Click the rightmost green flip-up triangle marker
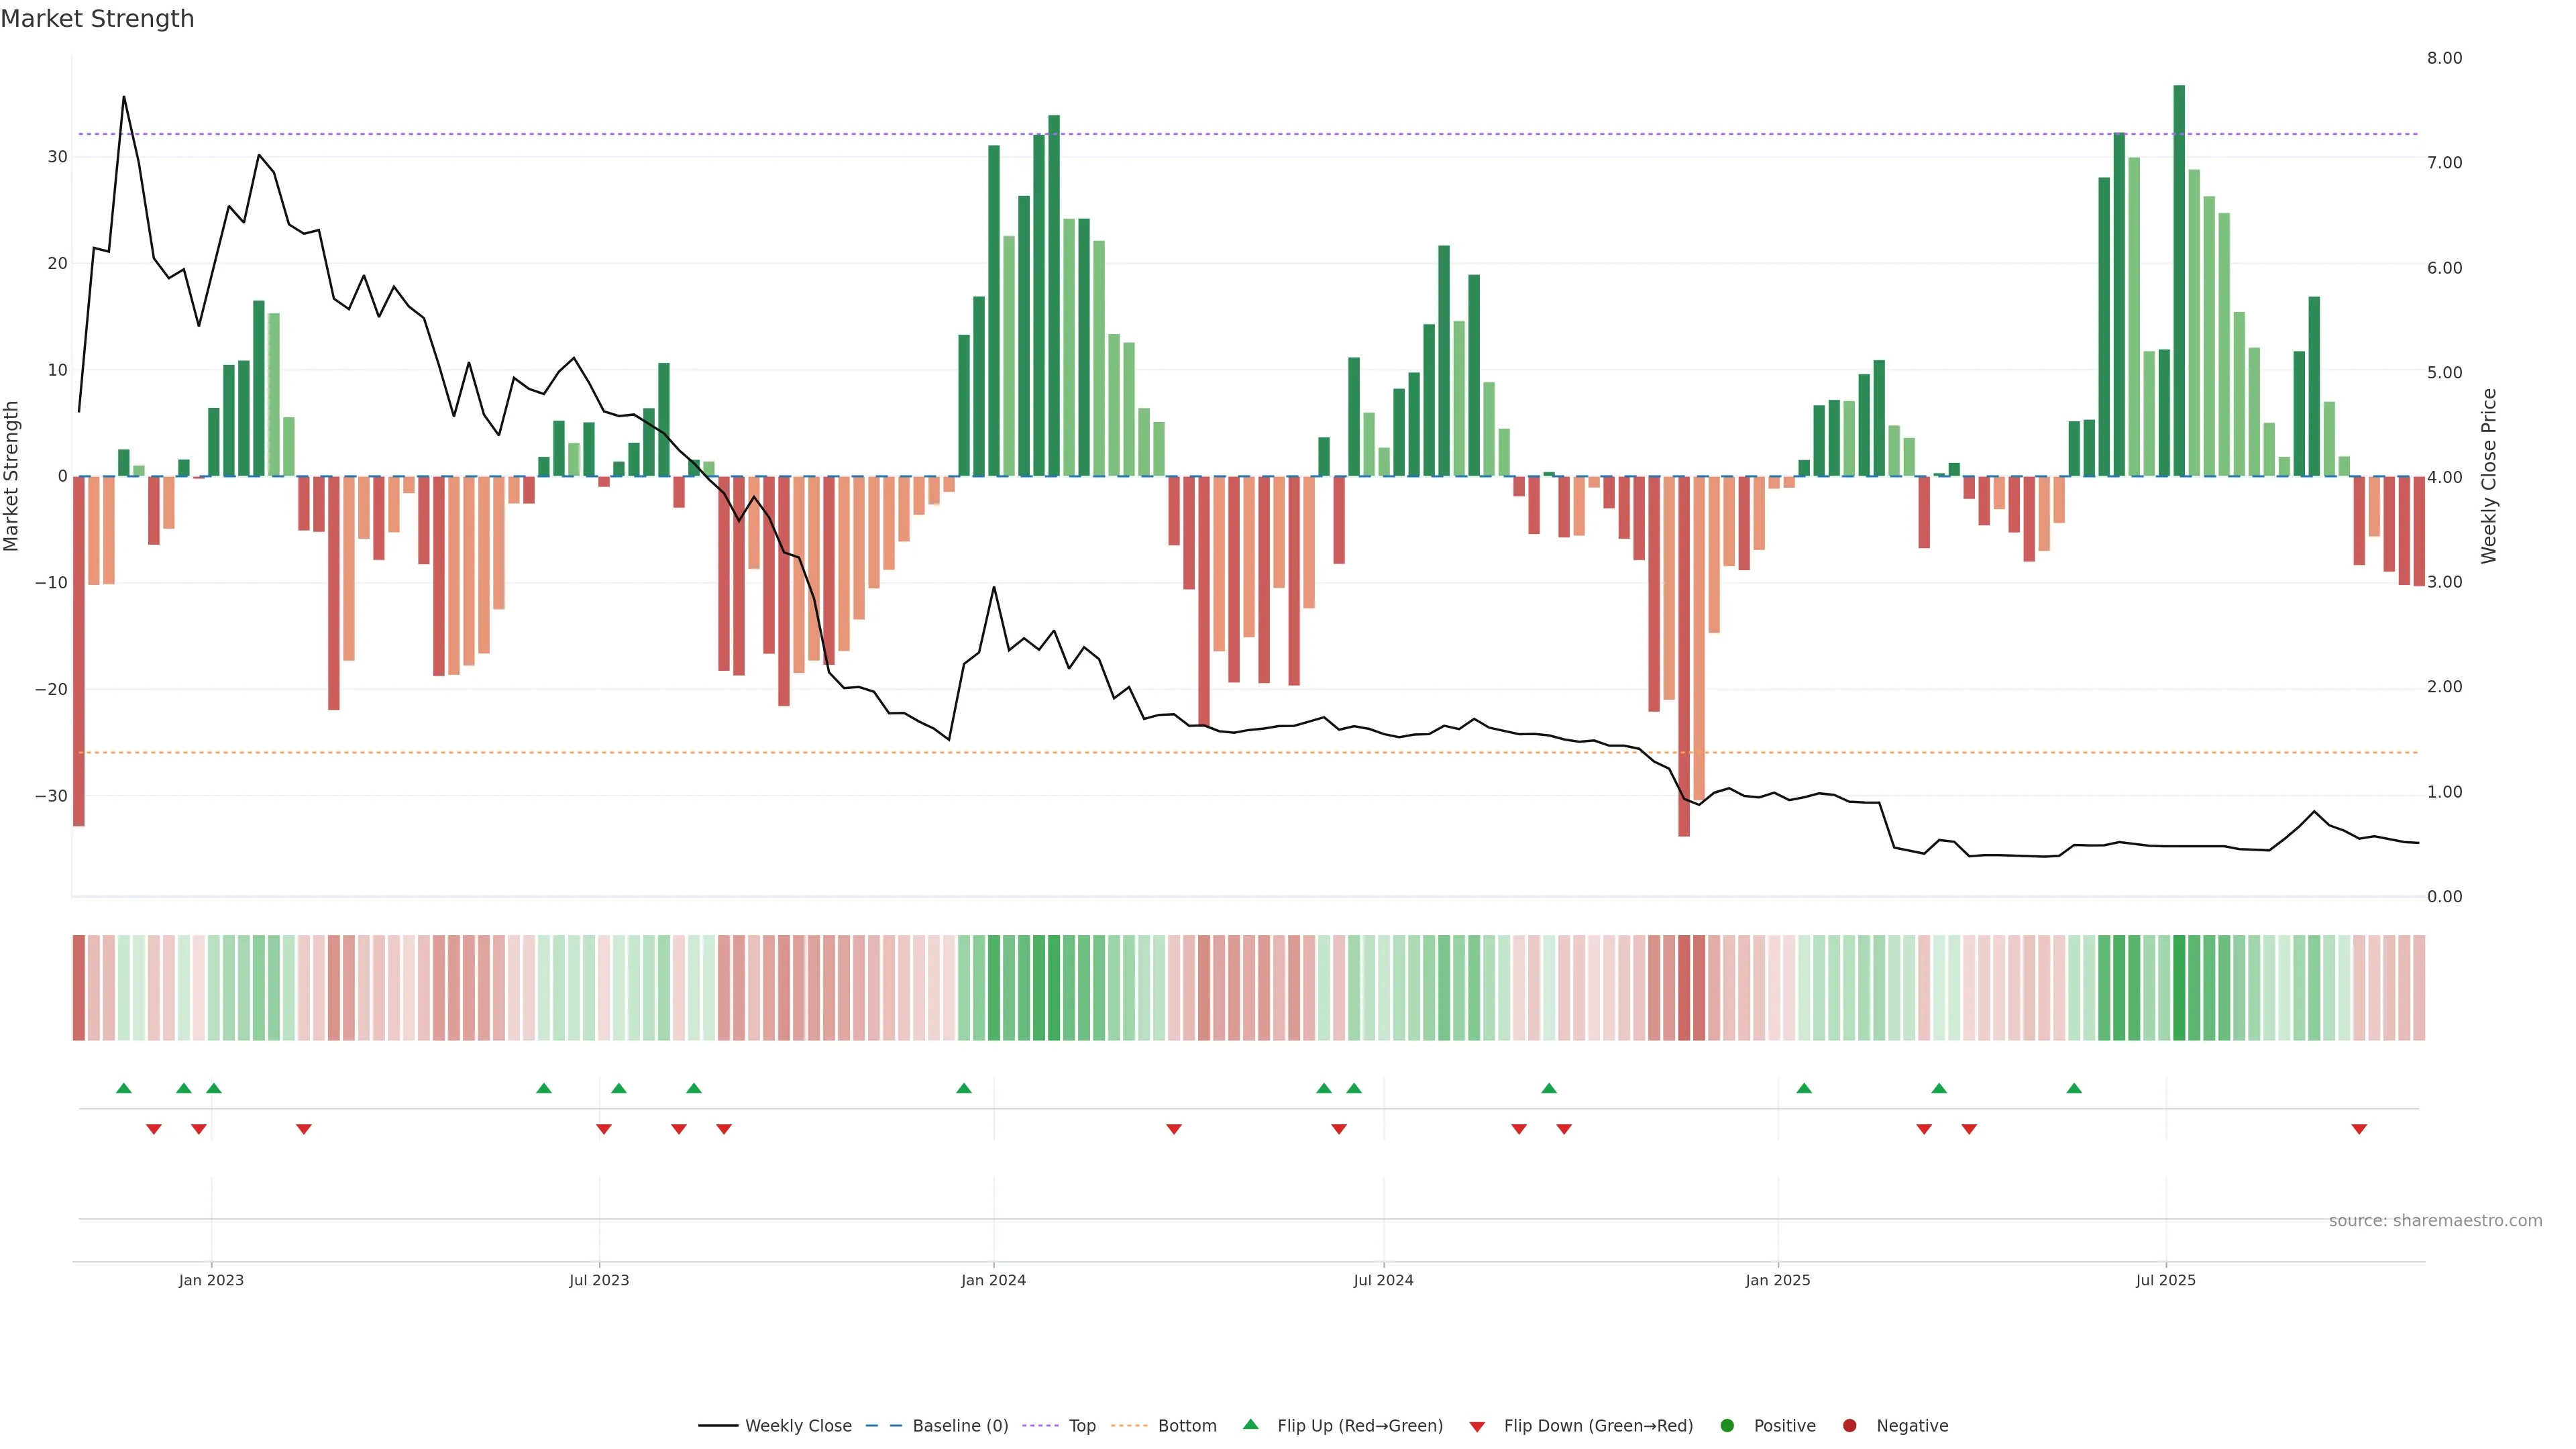Viewport: 2576px width, 1449px height. coord(2074,1088)
